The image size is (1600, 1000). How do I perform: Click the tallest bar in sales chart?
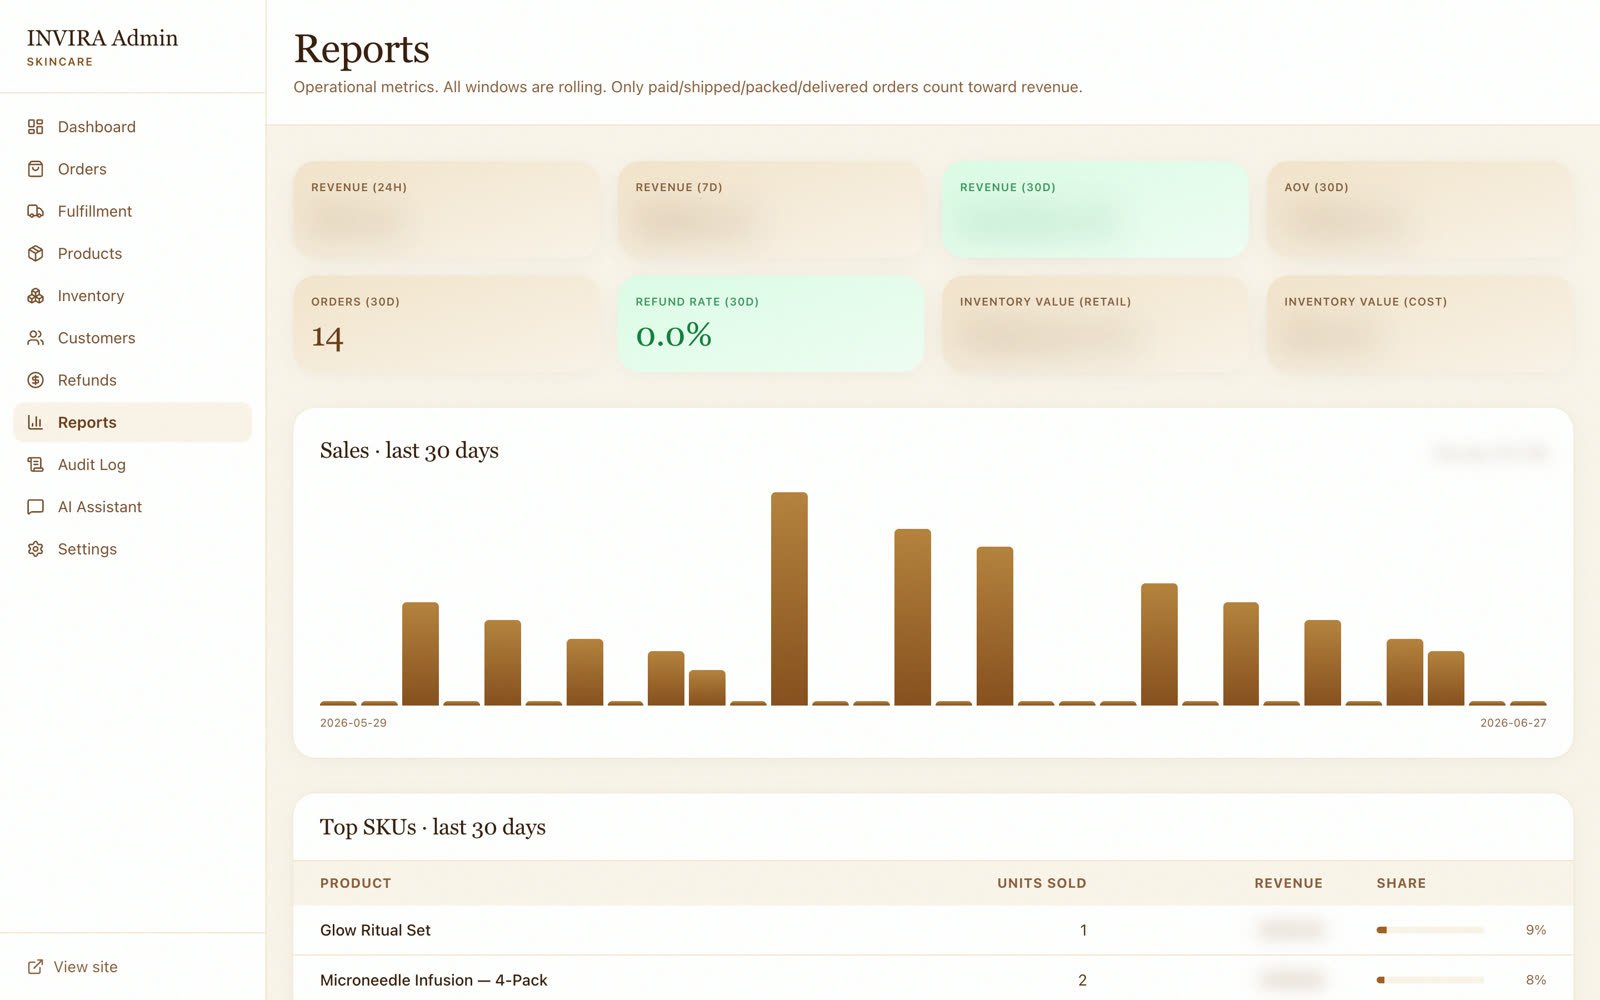point(789,599)
